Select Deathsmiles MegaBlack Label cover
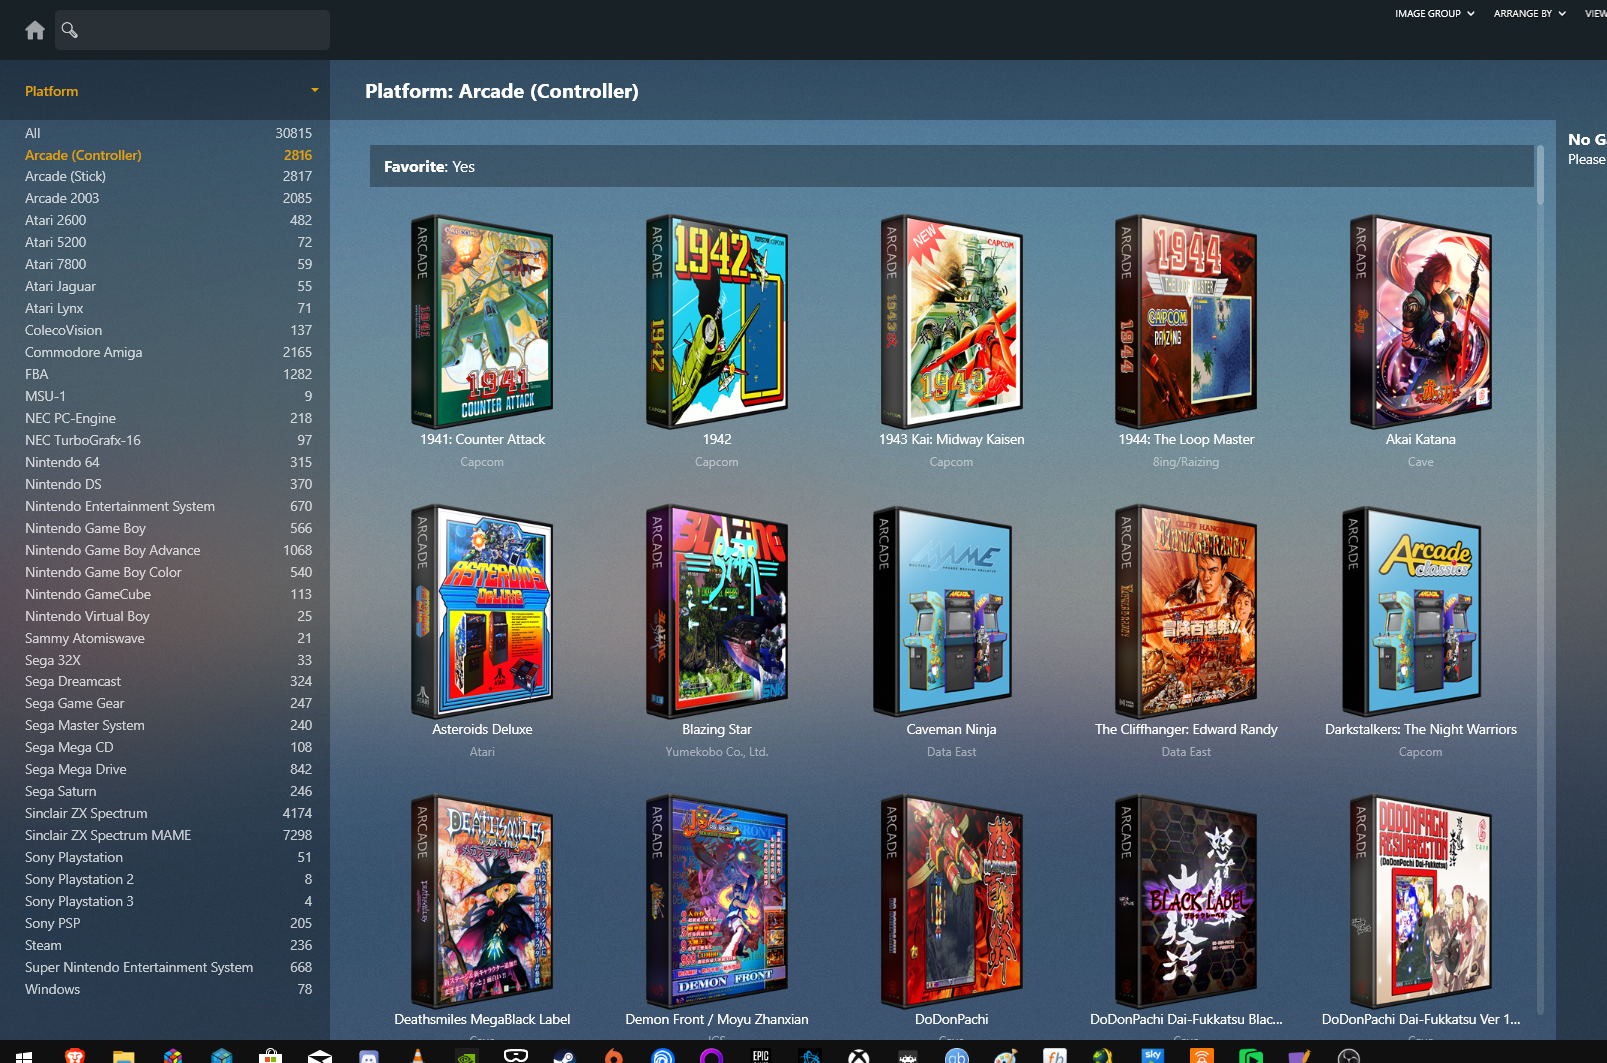 coord(482,902)
